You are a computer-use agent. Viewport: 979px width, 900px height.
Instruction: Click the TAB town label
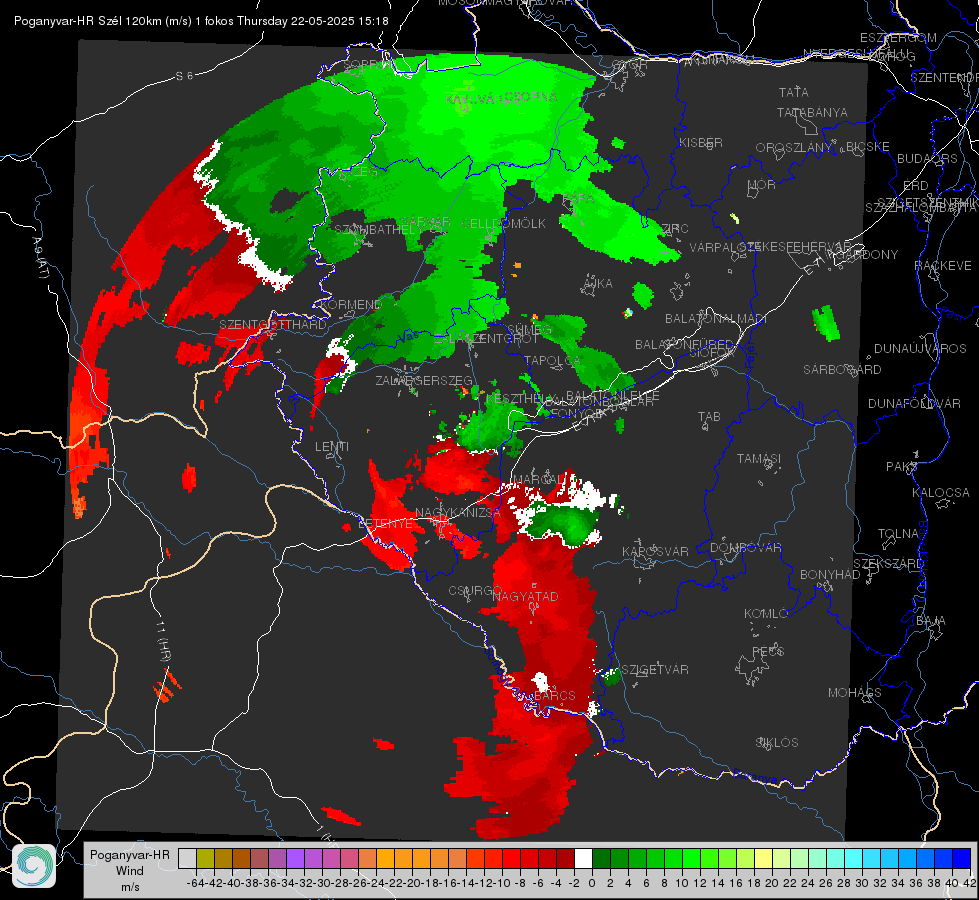click(x=709, y=417)
